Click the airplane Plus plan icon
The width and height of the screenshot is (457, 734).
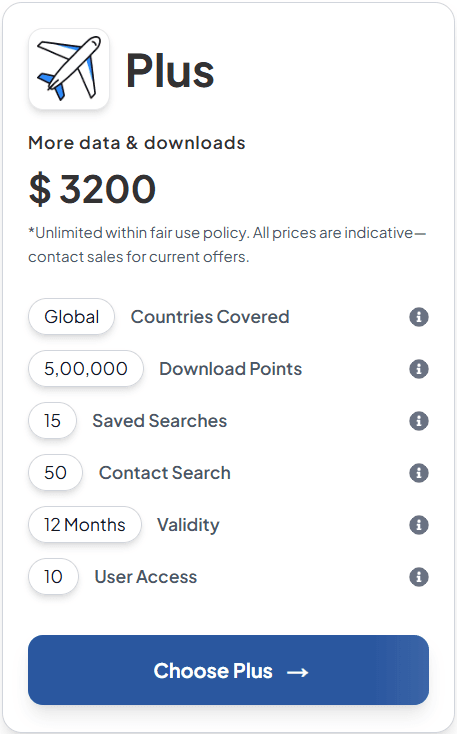click(69, 69)
